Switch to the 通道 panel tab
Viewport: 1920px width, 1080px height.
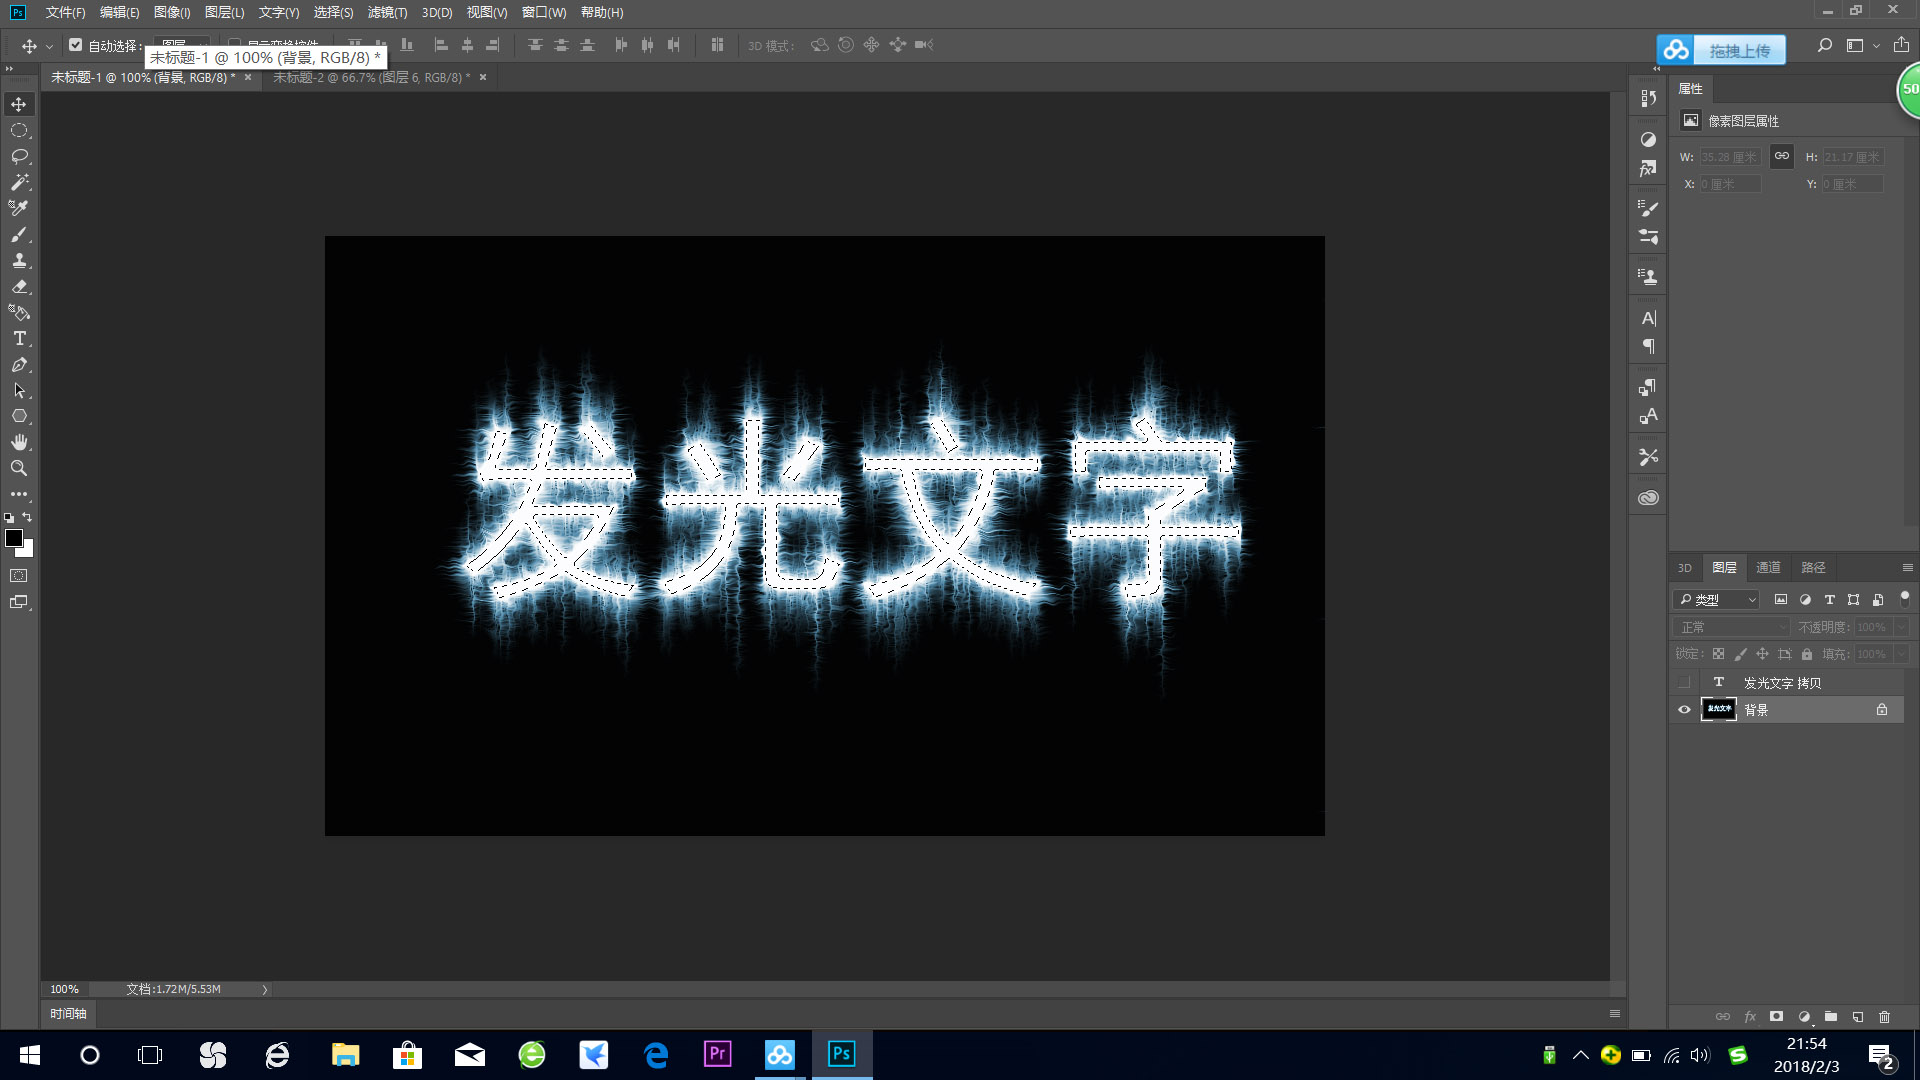click(x=1768, y=567)
